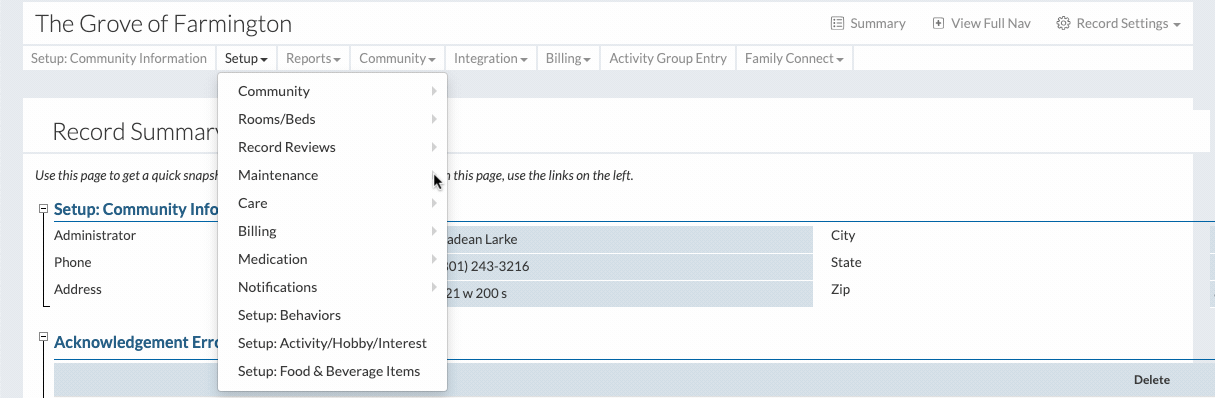Click the Setup: Community Information breadcrumb
1215x398 pixels.
pyautogui.click(x=119, y=58)
